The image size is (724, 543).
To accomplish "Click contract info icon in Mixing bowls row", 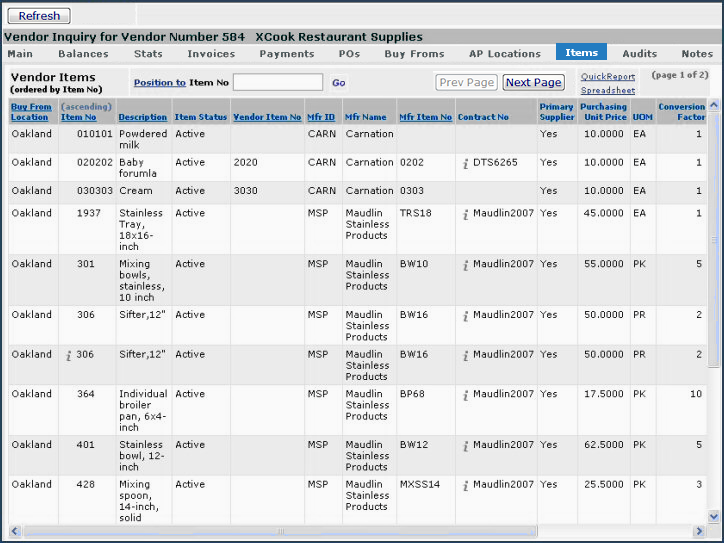I will coord(466,265).
